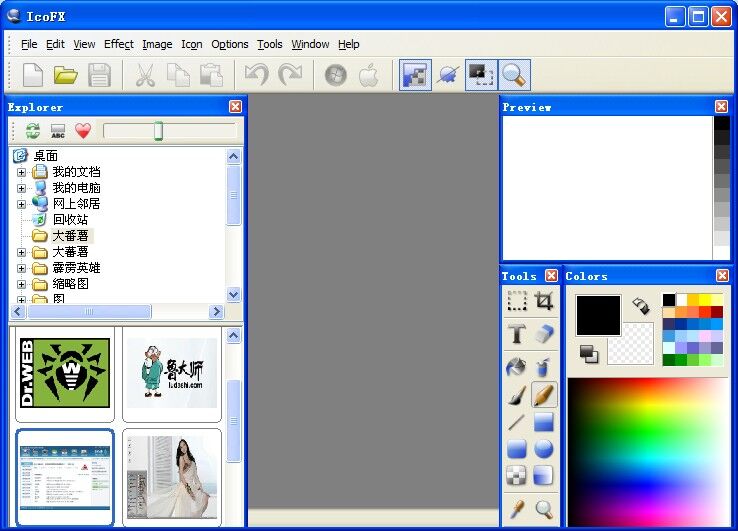Expand the 我的文档 tree node
Screen dimensions: 738x531
coord(22,172)
